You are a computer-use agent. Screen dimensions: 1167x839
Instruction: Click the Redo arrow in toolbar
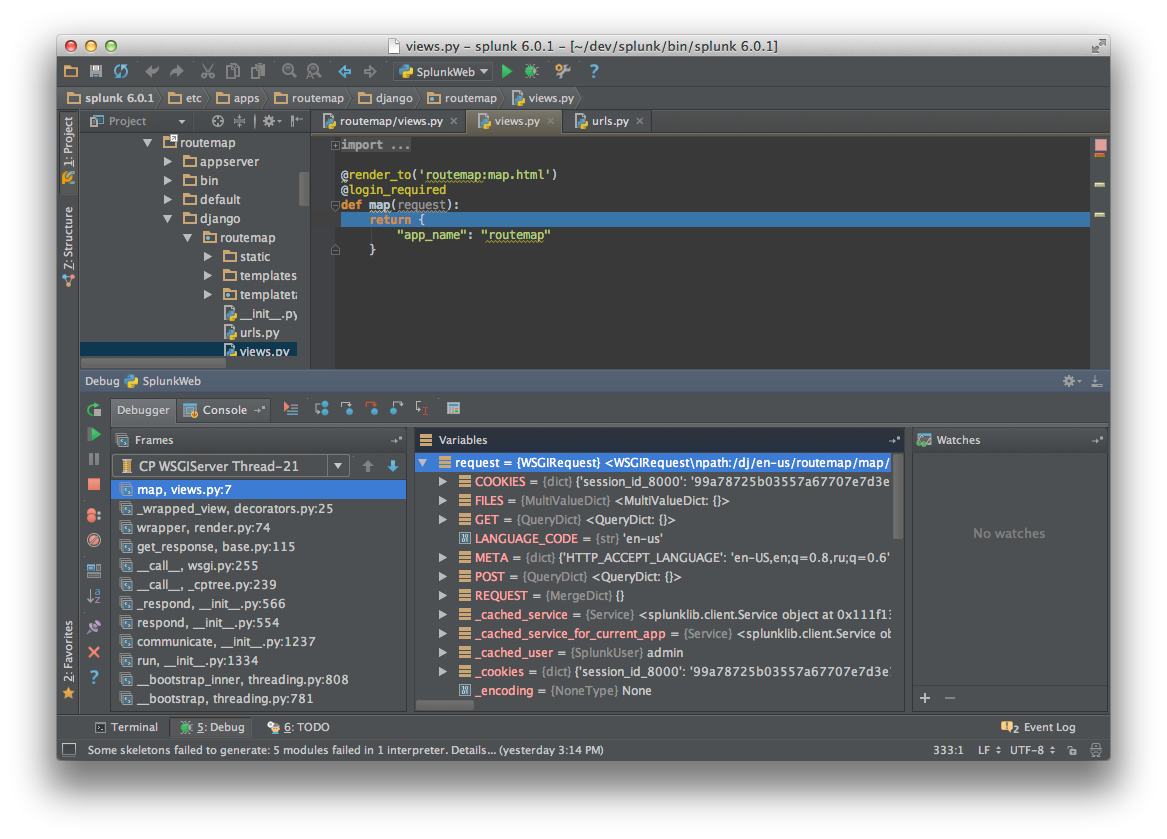[177, 71]
